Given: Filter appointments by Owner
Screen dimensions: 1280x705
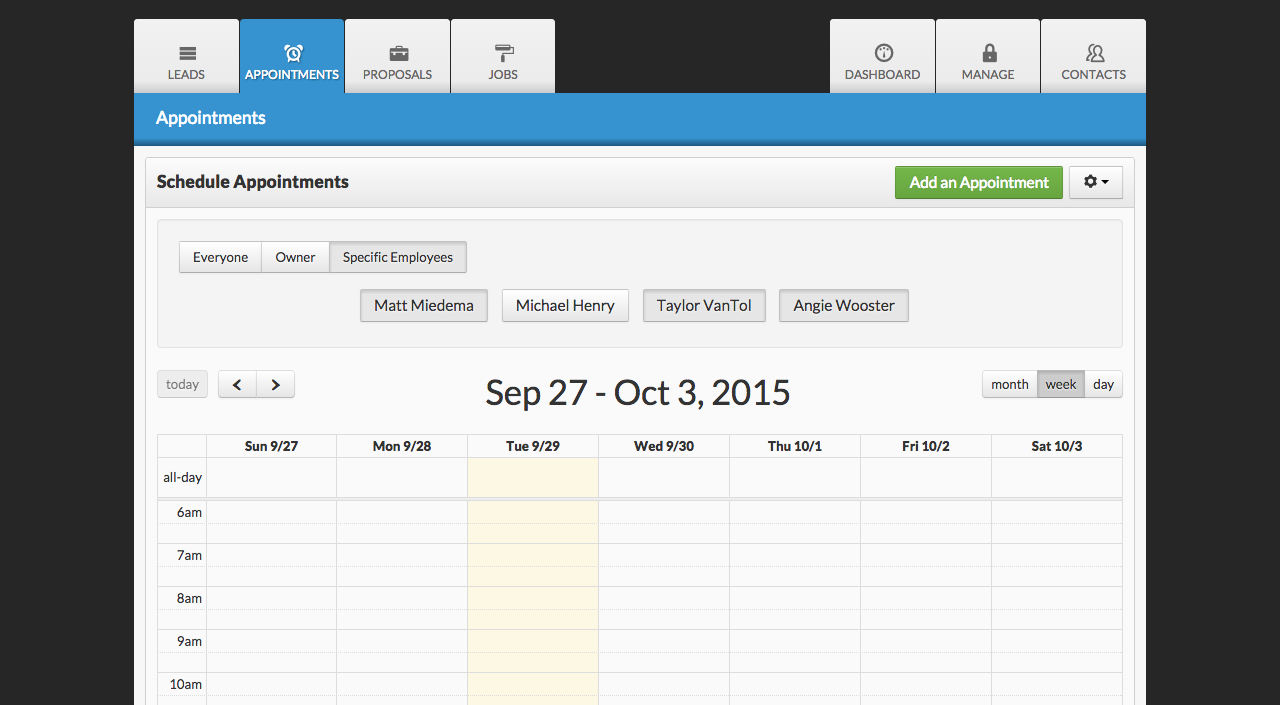Looking at the screenshot, I should [296, 257].
